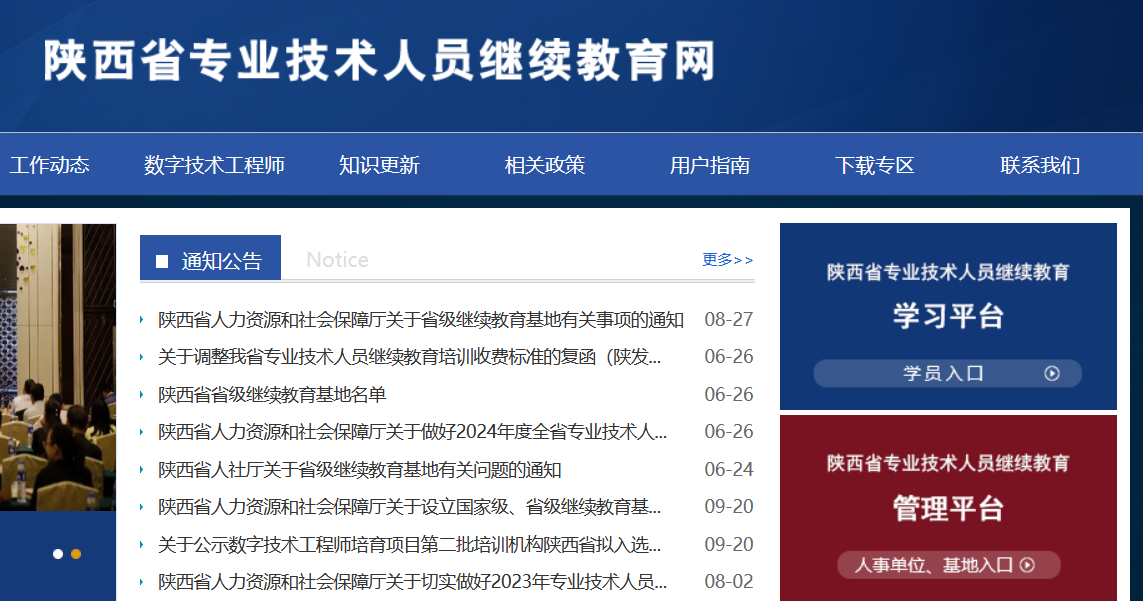Viewport: 1143px width, 601px height.
Task: Click the Notice label beside 通知公告
Action: tap(338, 260)
